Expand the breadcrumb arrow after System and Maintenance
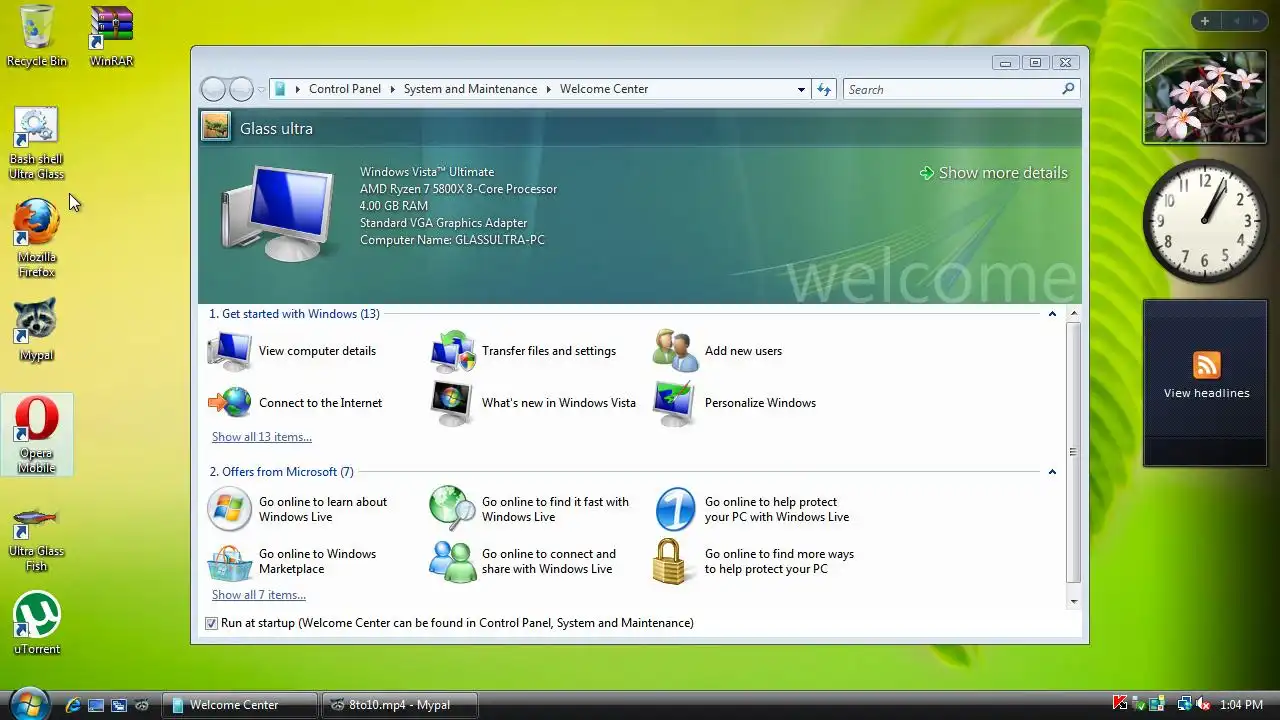 pos(548,89)
